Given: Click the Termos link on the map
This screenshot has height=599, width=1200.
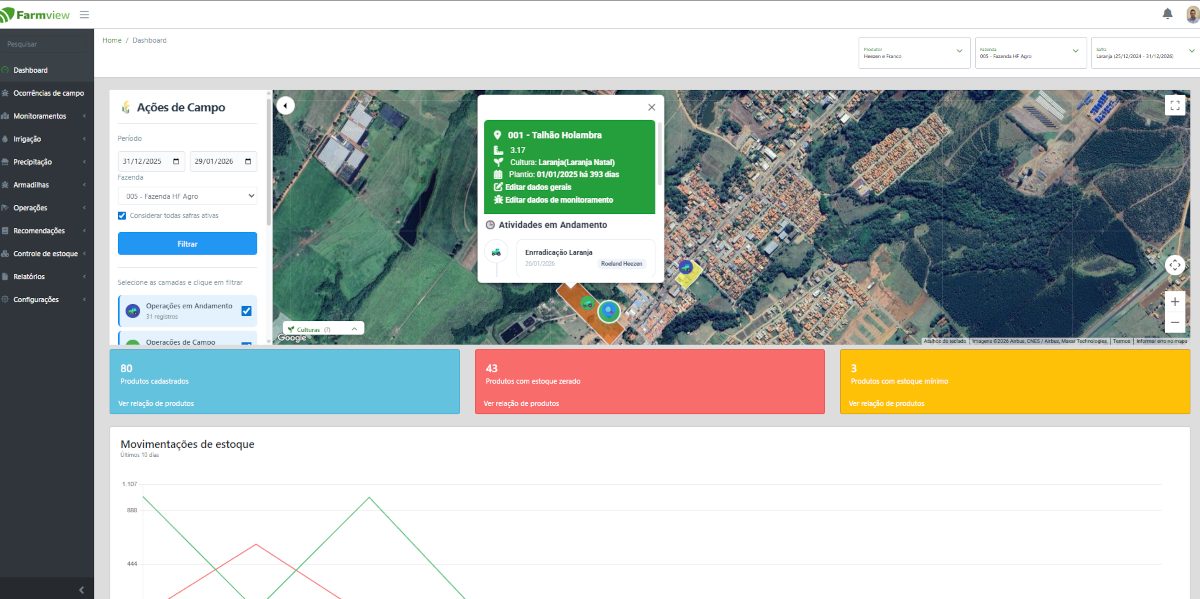Looking at the screenshot, I should (1122, 341).
